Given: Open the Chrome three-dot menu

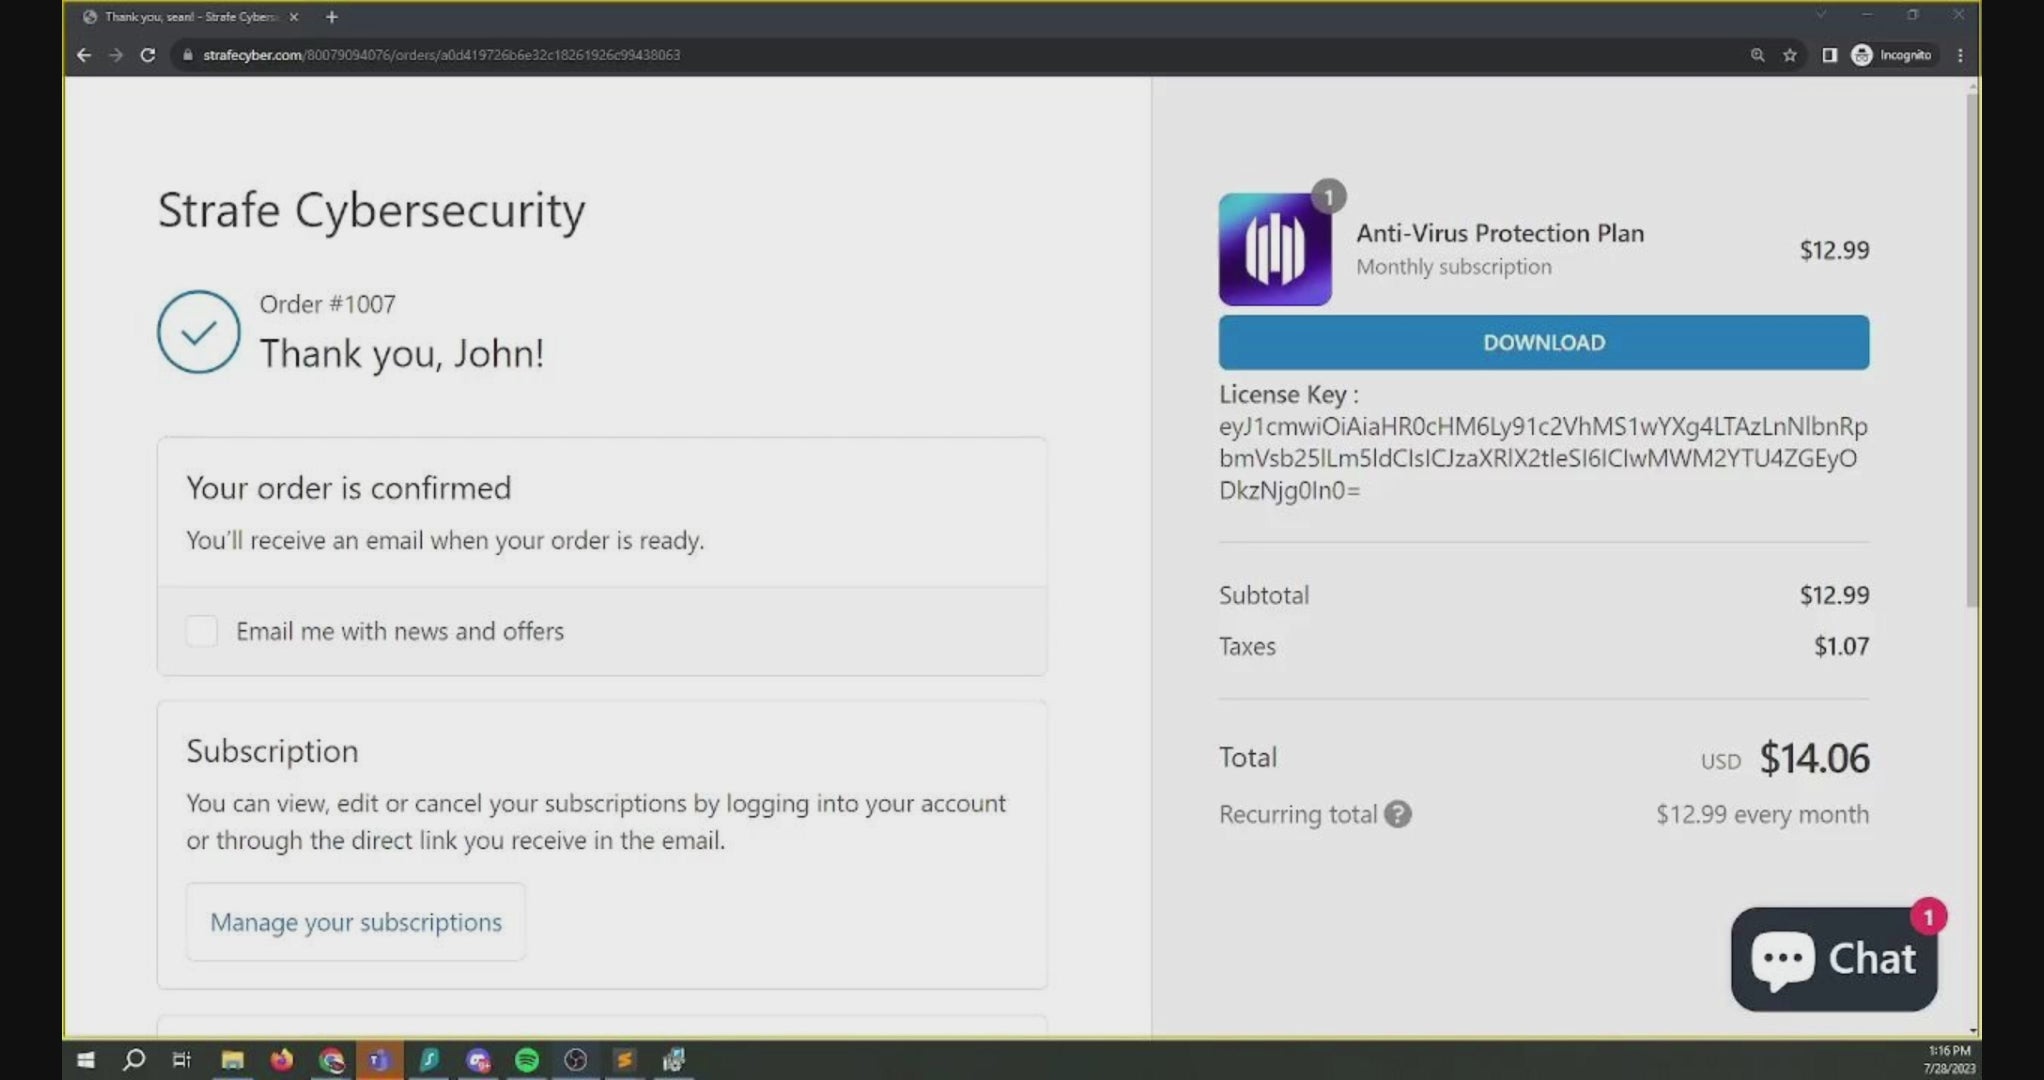Looking at the screenshot, I should (1960, 55).
